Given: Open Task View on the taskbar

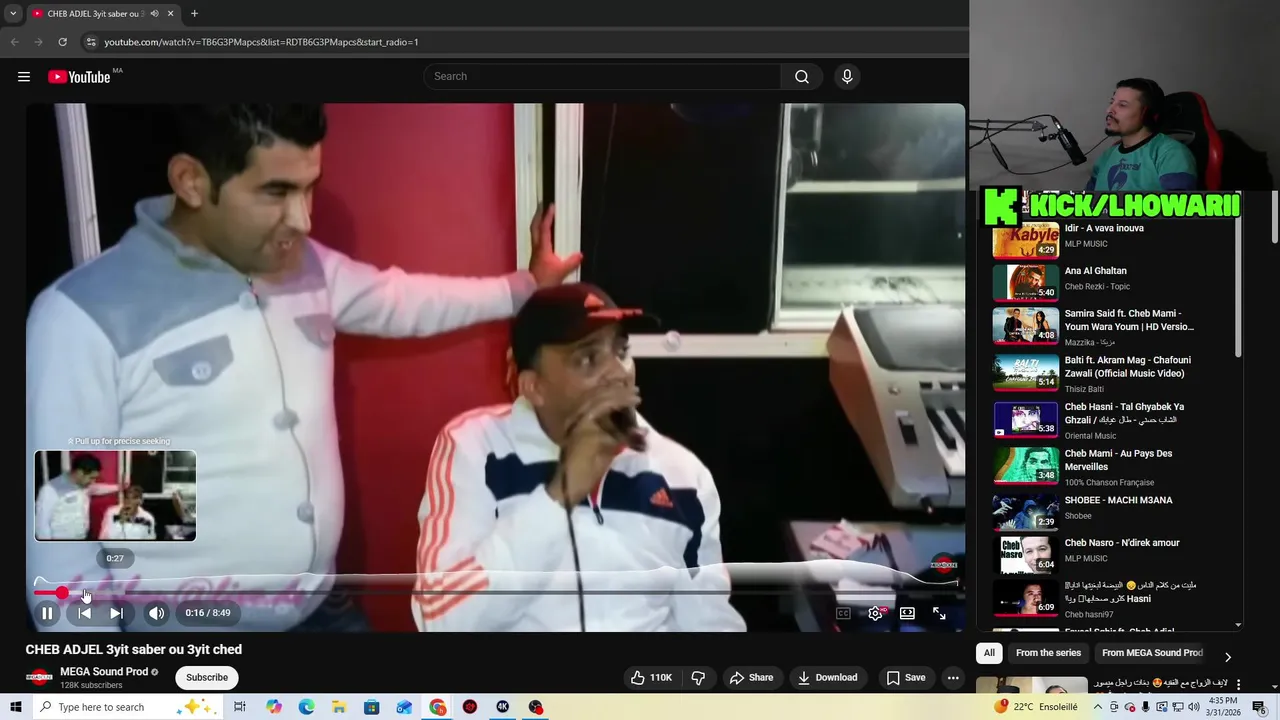Looking at the screenshot, I should coord(240,707).
